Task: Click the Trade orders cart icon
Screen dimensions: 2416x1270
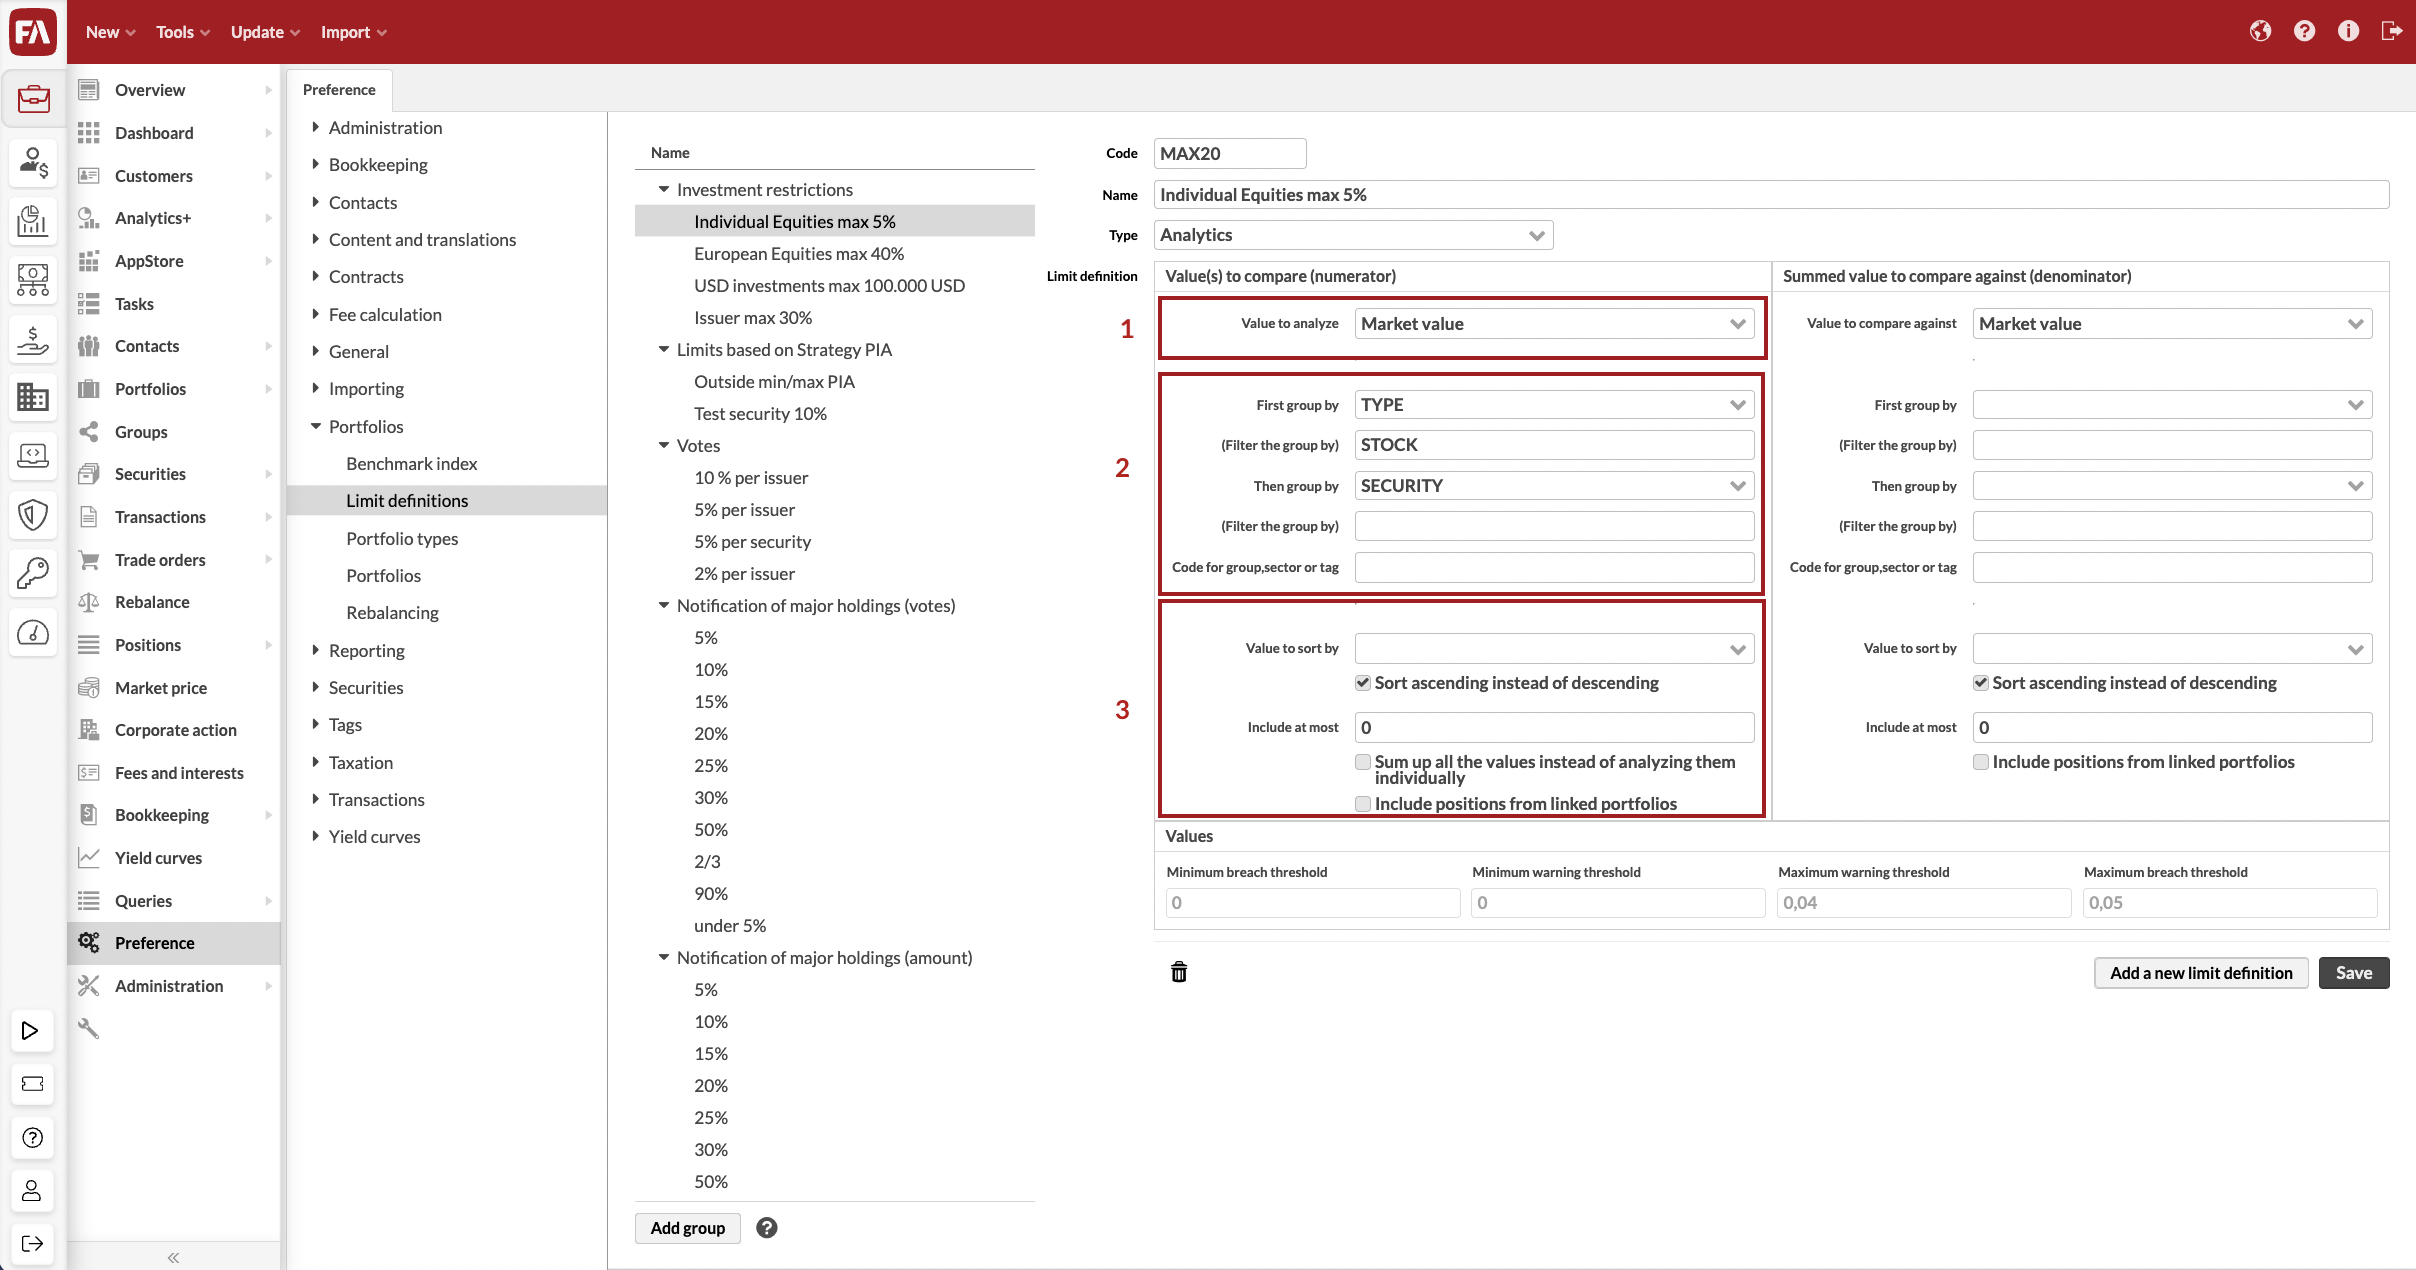Action: pyautogui.click(x=89, y=560)
